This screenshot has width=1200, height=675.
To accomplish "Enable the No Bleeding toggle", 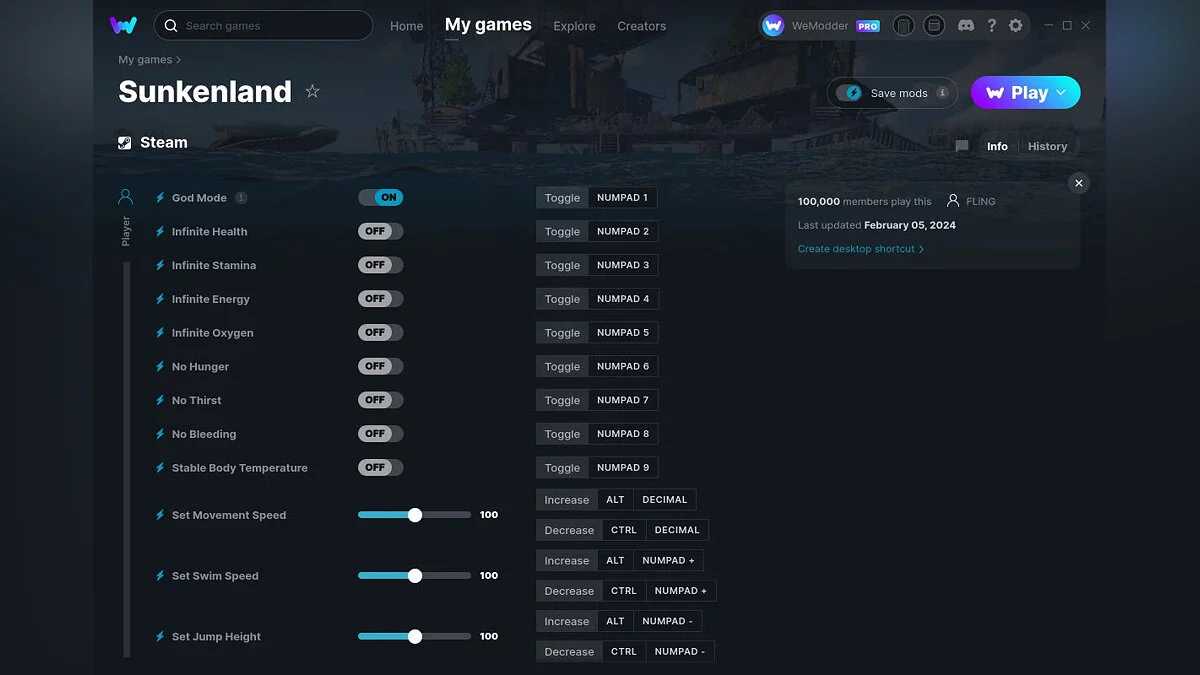I will (x=380, y=433).
